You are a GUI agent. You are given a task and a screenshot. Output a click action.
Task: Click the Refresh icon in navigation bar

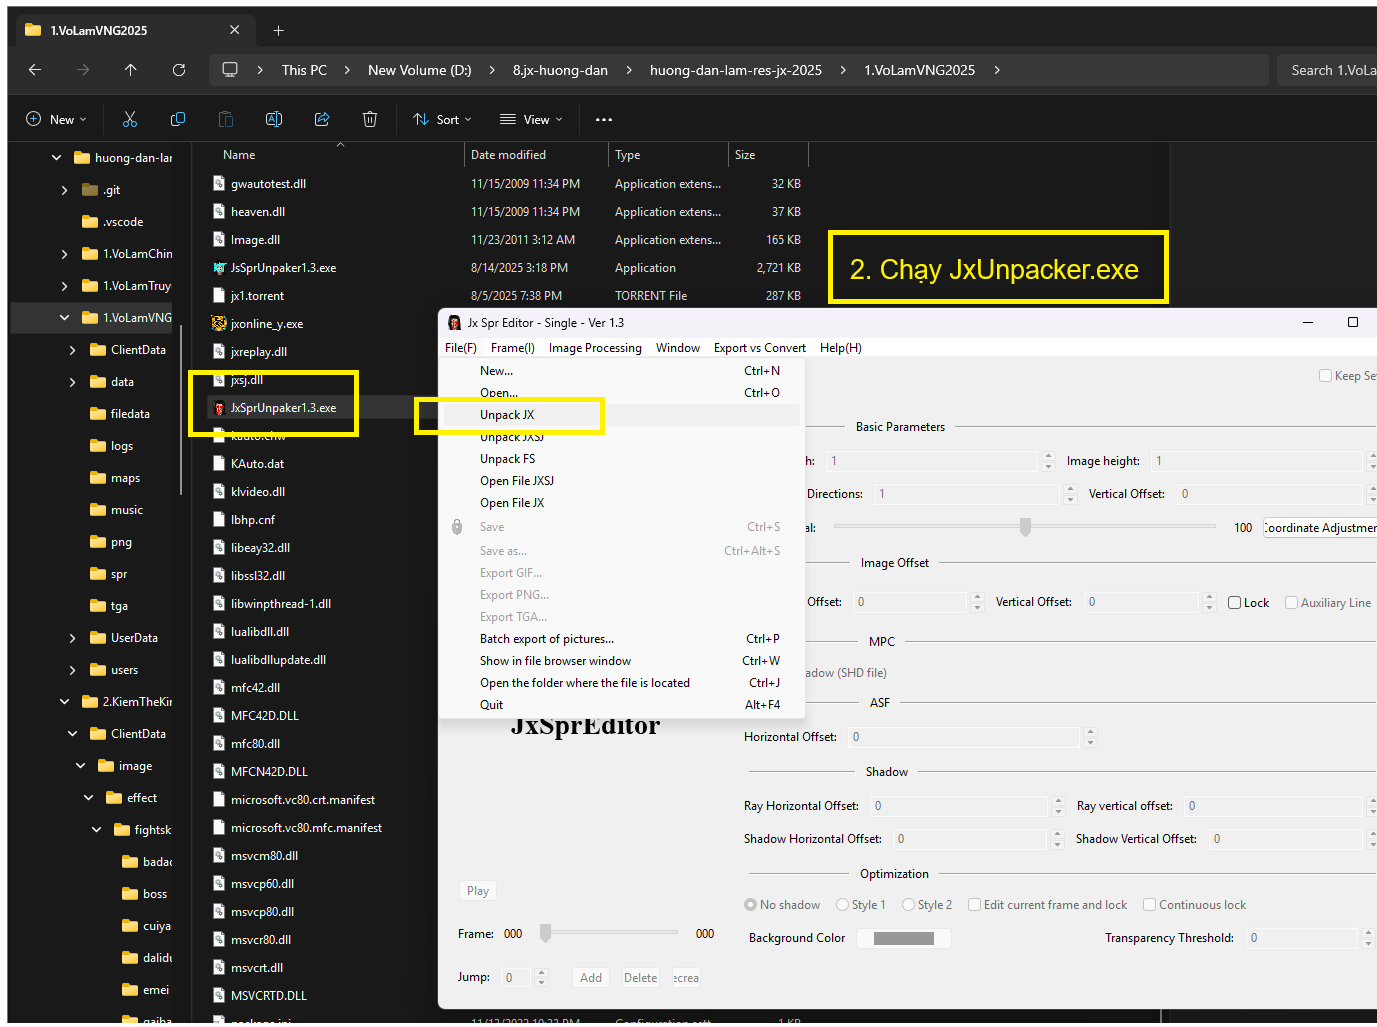coord(179,70)
